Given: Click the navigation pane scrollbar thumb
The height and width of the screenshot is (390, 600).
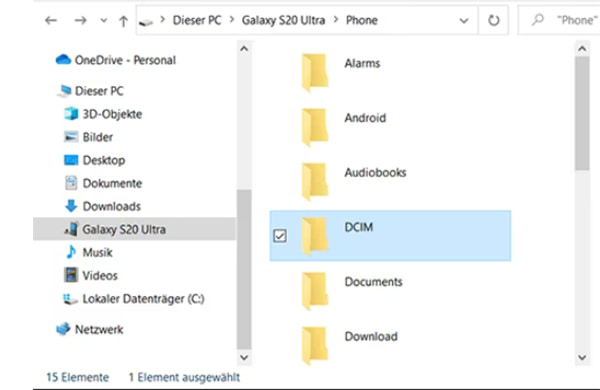Looking at the screenshot, I should point(244,269).
